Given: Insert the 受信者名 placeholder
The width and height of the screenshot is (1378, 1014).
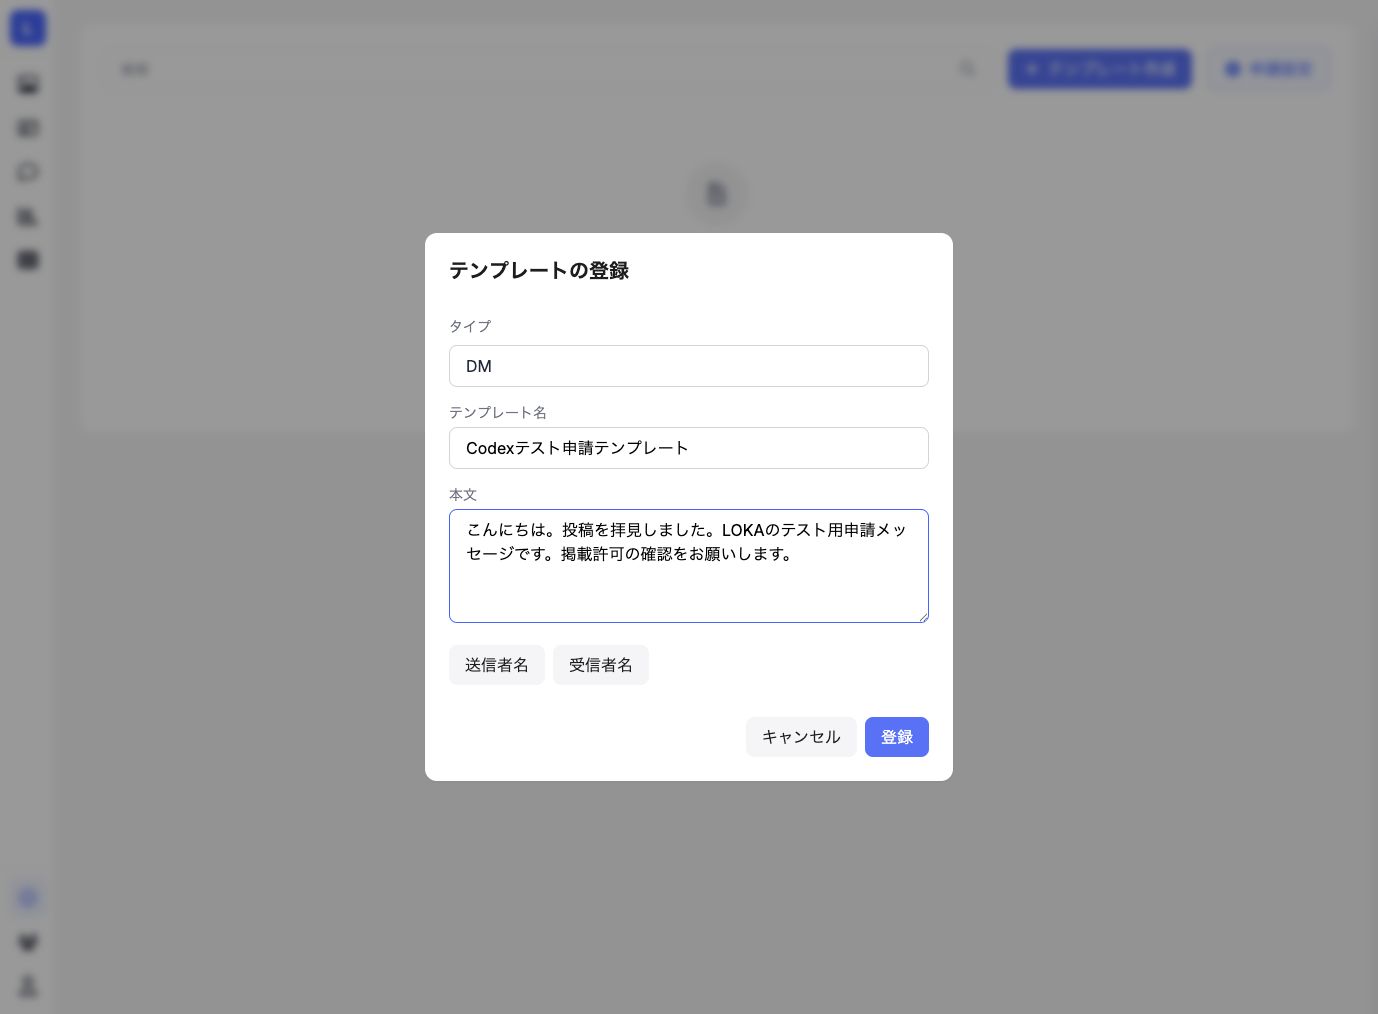Looking at the screenshot, I should click(x=601, y=665).
